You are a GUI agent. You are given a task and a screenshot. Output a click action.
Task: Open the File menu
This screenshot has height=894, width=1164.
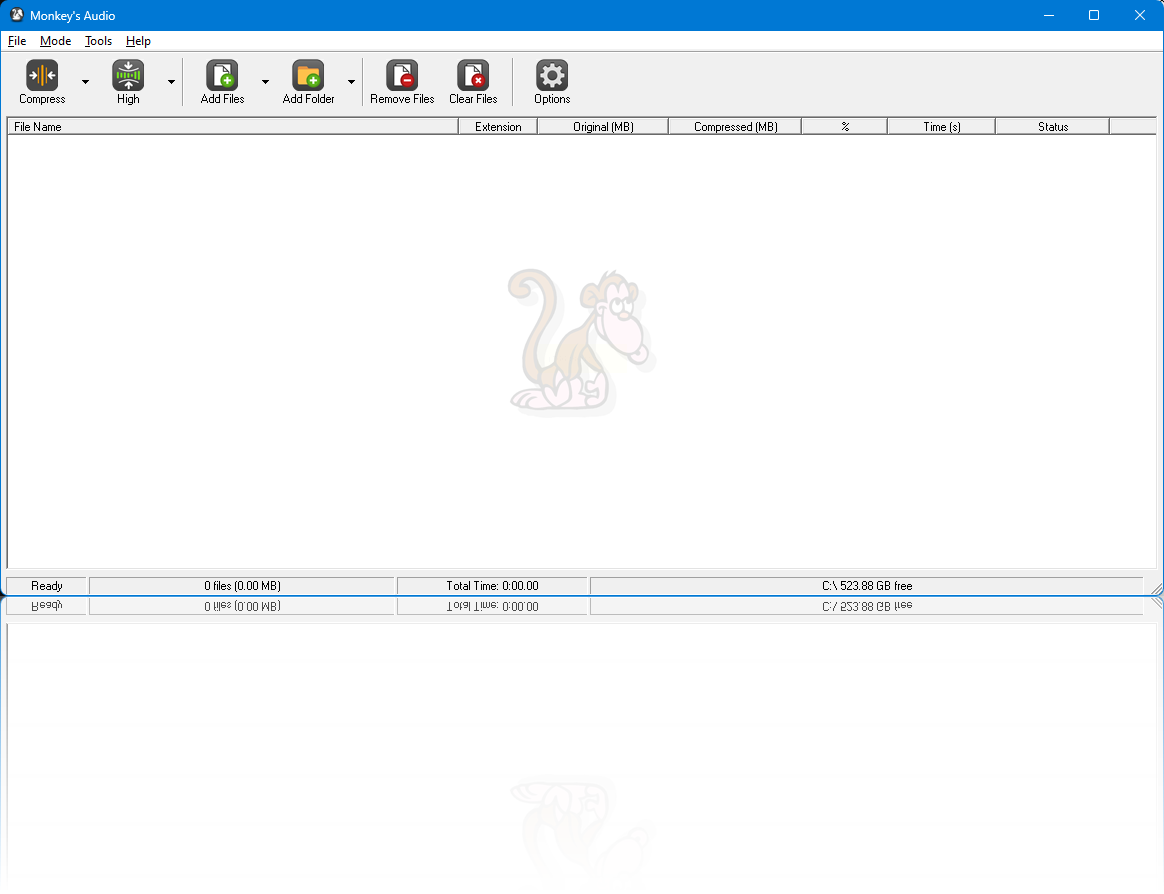pyautogui.click(x=17, y=41)
